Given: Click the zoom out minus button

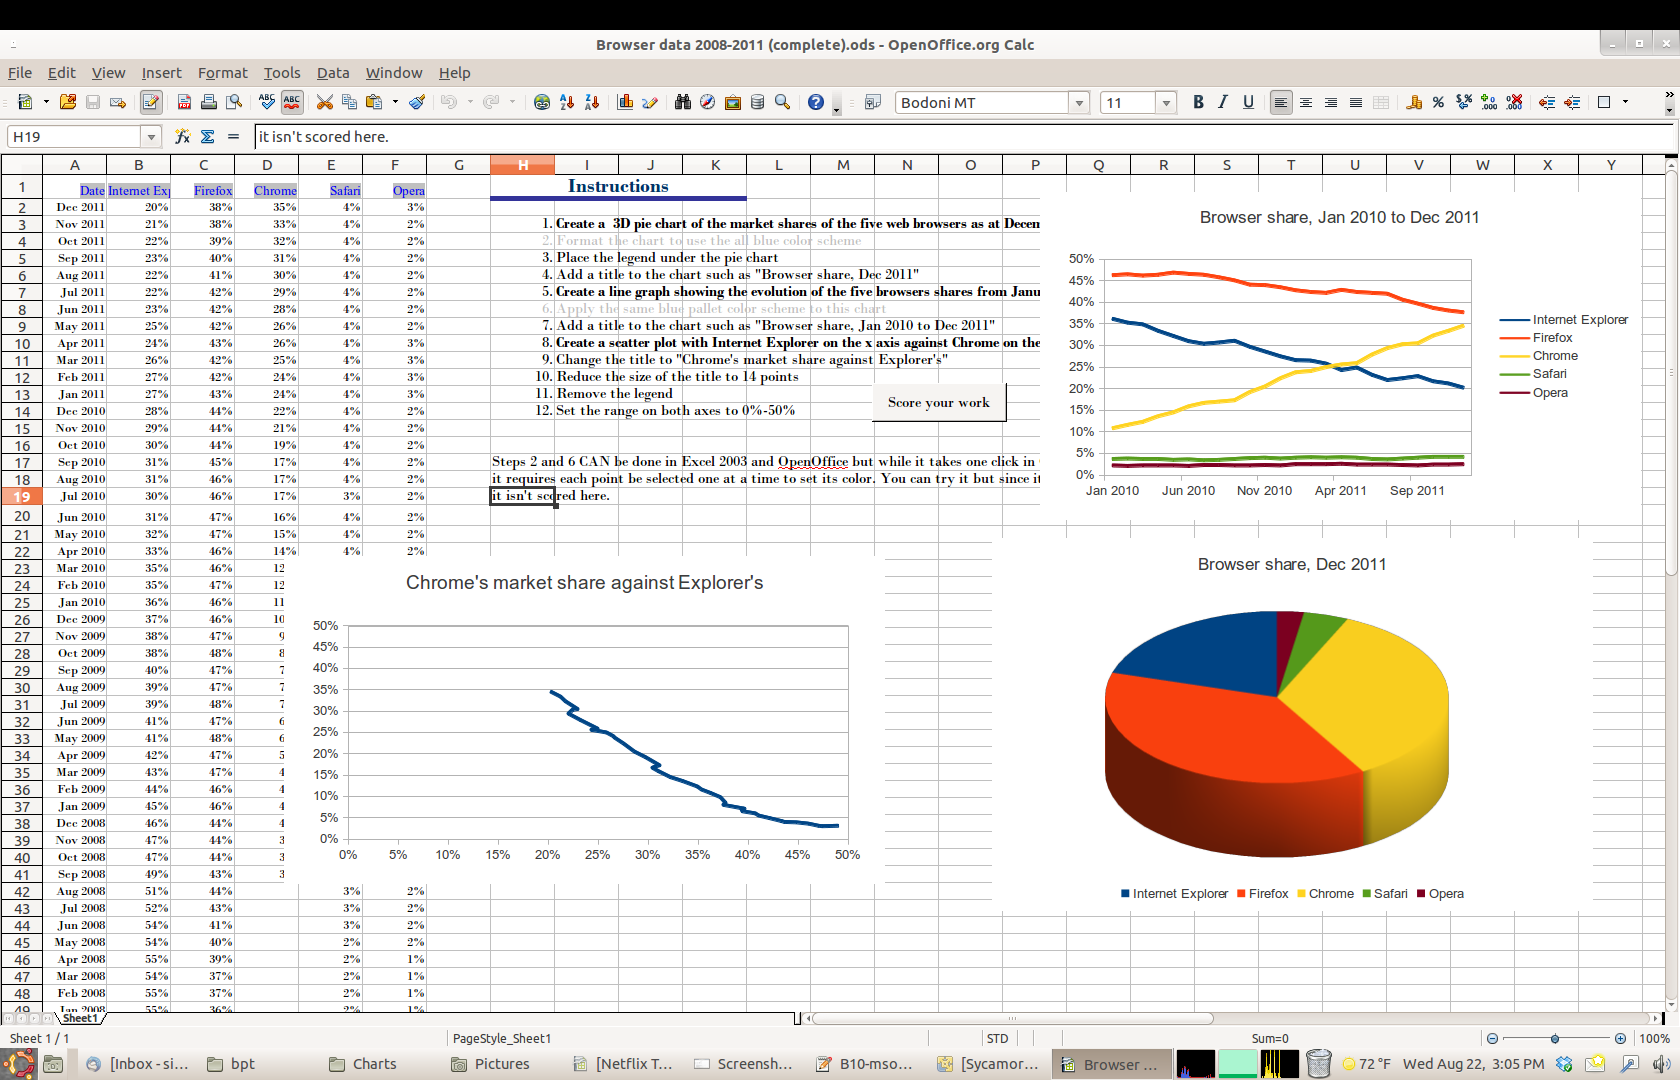Looking at the screenshot, I should (1492, 1038).
